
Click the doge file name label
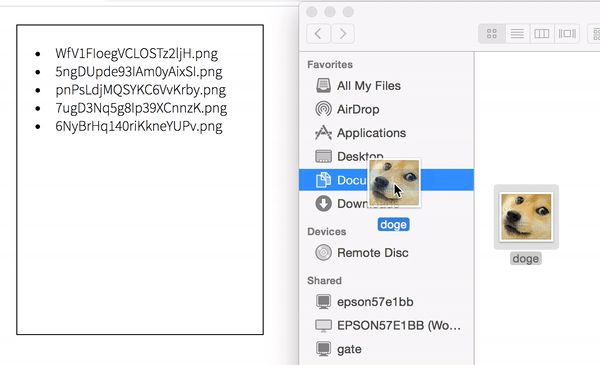[526, 259]
